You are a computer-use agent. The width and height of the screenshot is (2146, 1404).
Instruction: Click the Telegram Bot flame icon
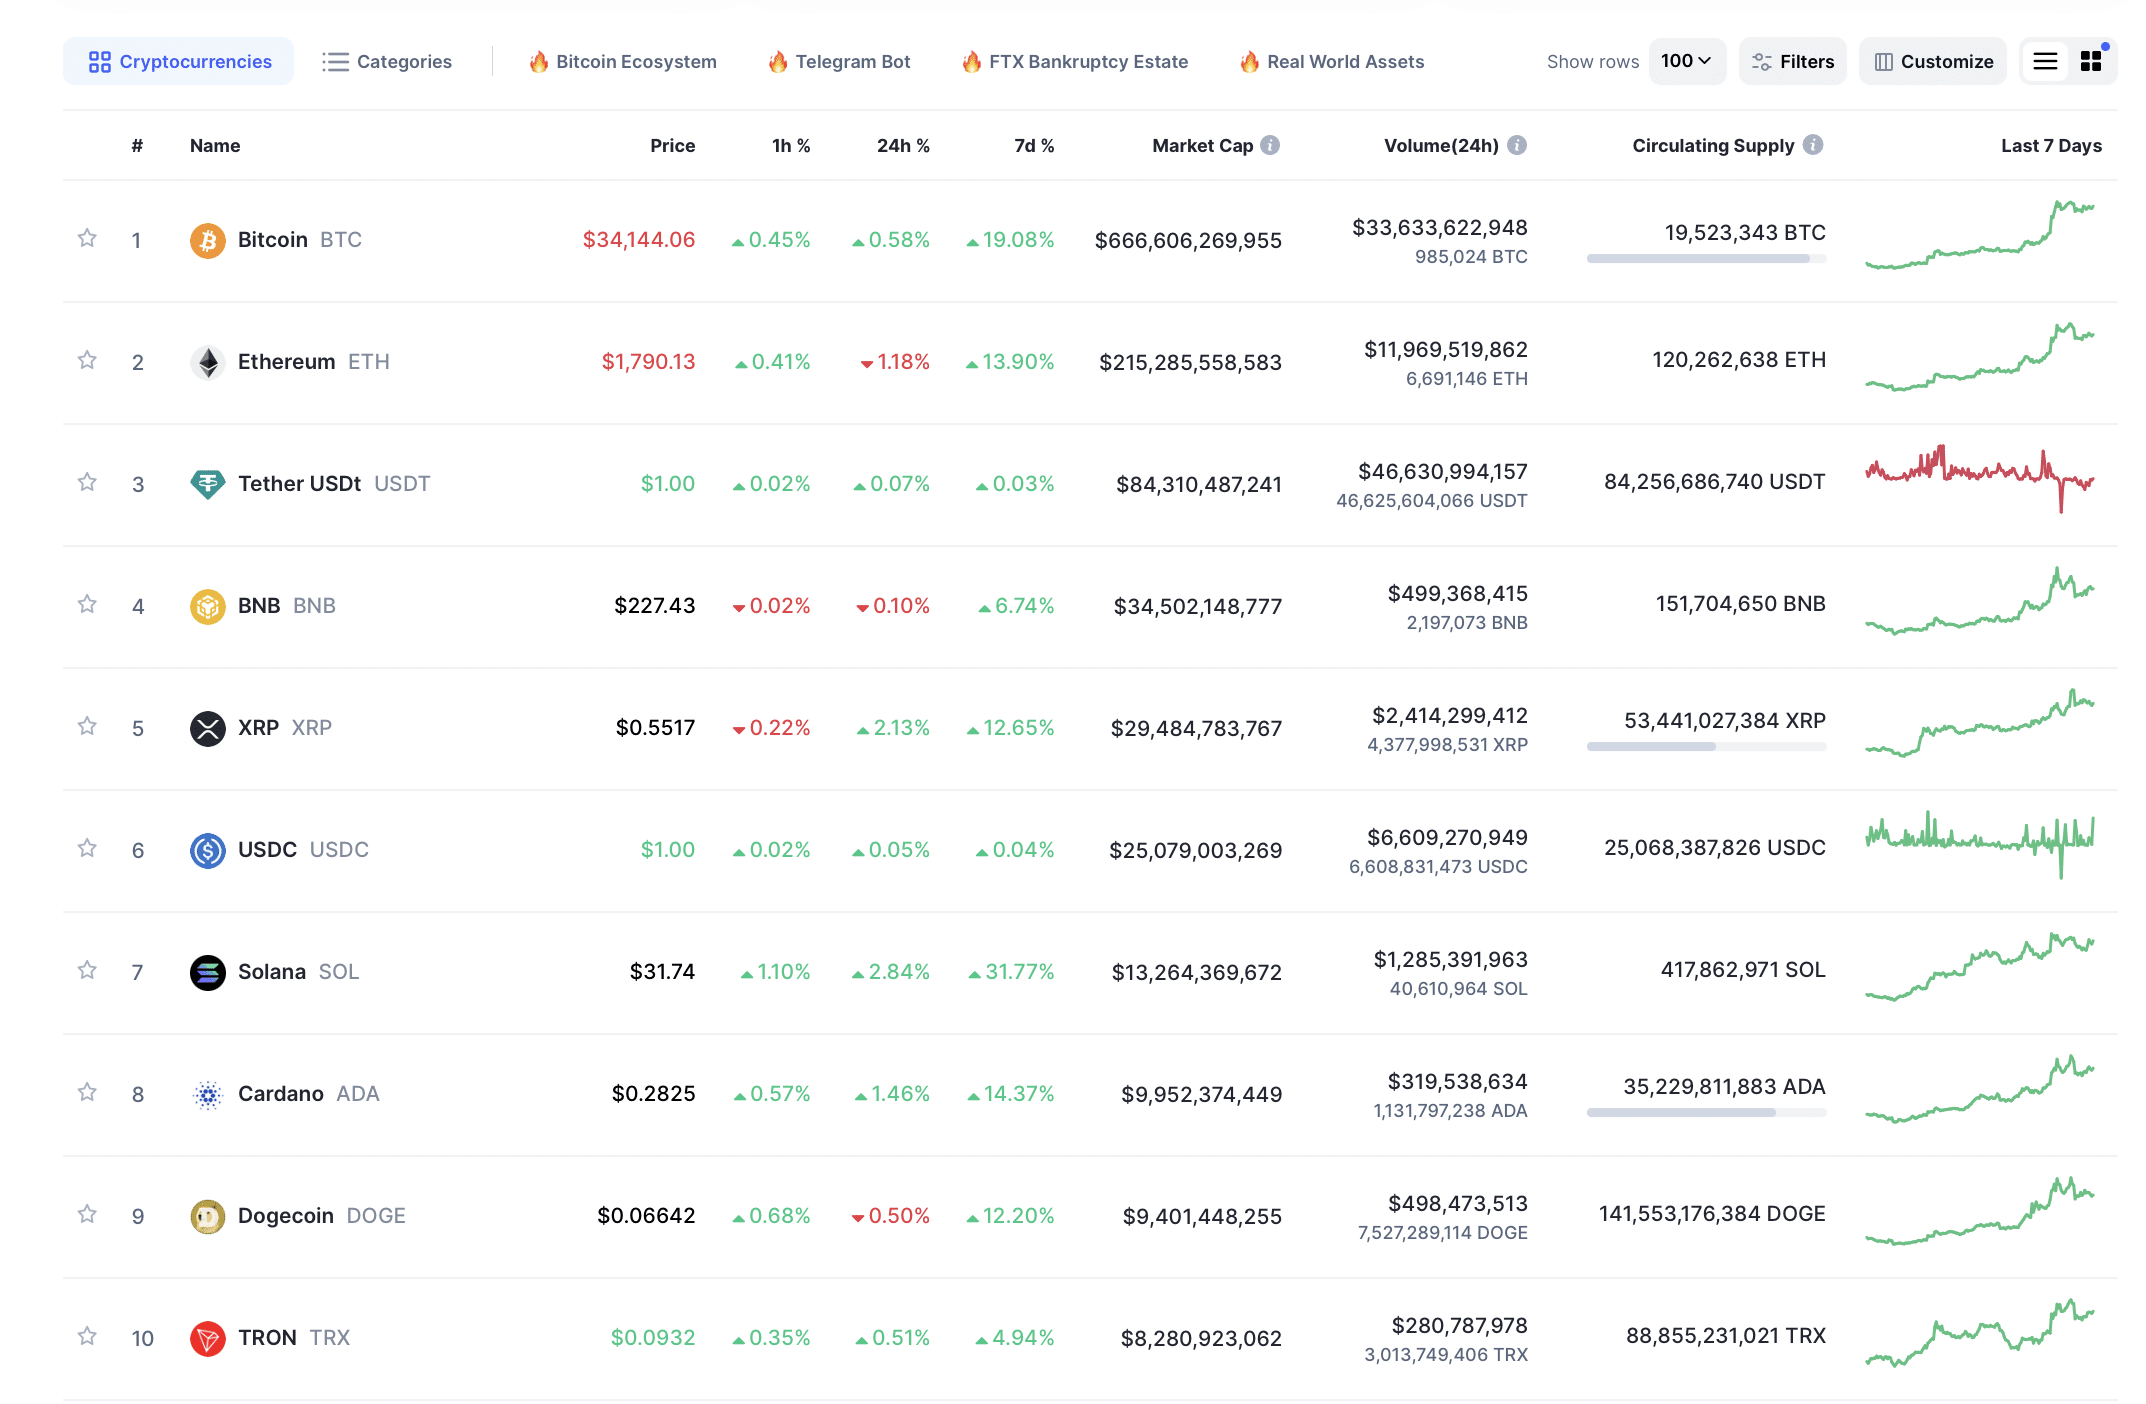point(778,62)
